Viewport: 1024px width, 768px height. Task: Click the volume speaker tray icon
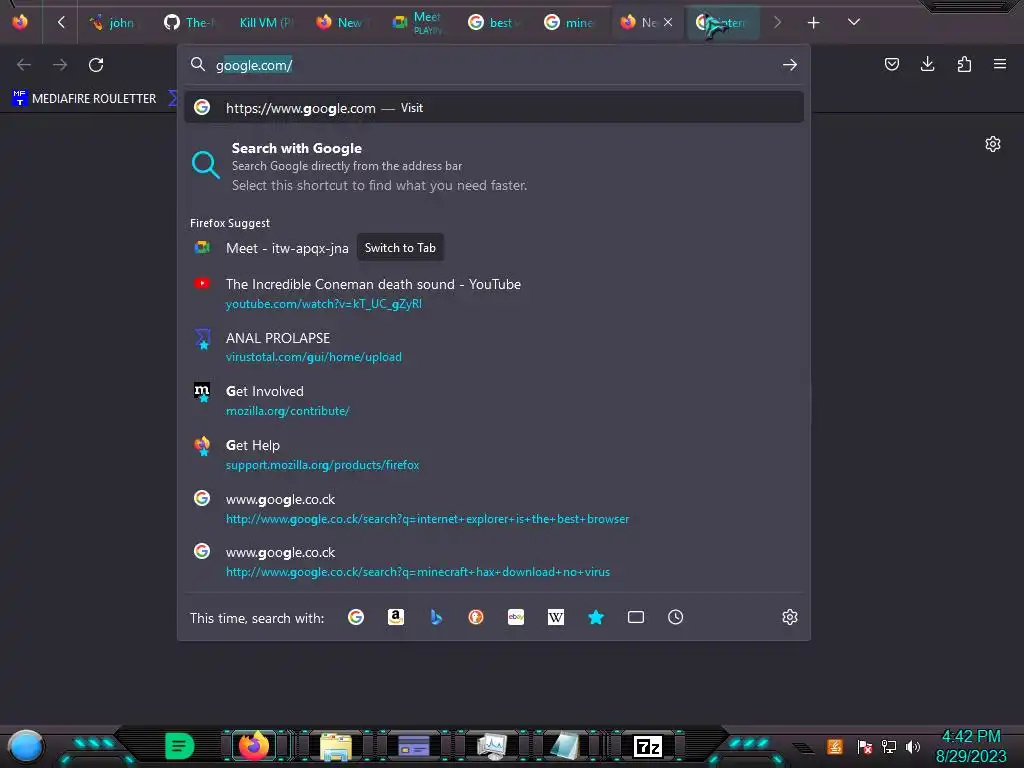coord(913,746)
